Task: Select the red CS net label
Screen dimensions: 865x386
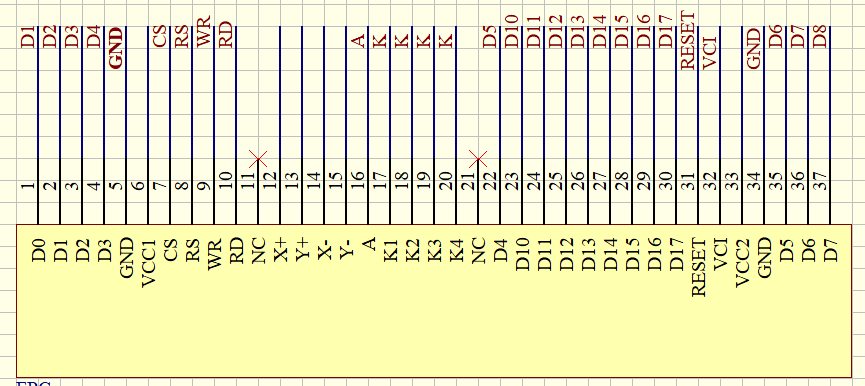Action: 160,37
